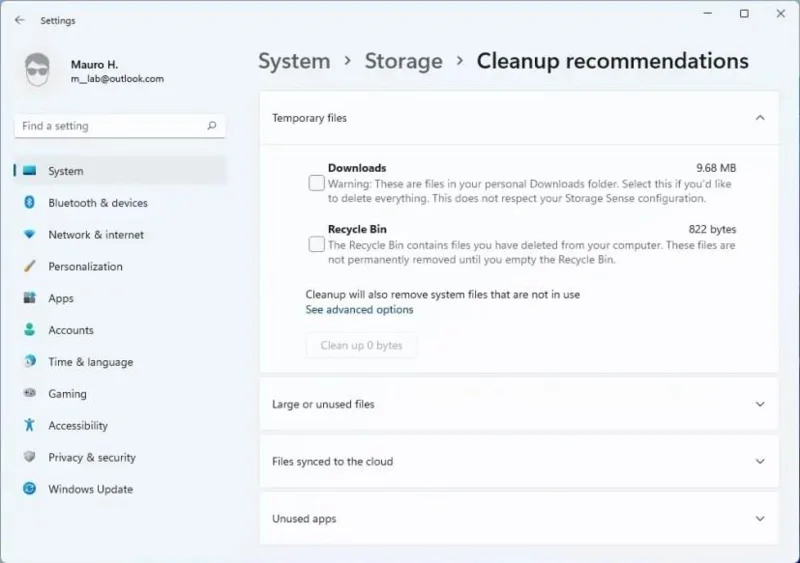This screenshot has height=563, width=800.
Task: Go to Network & internet settings
Action: pyautogui.click(x=120, y=234)
